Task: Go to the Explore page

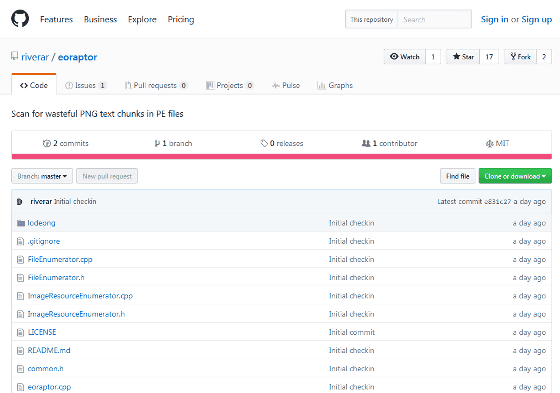Action: (x=142, y=19)
